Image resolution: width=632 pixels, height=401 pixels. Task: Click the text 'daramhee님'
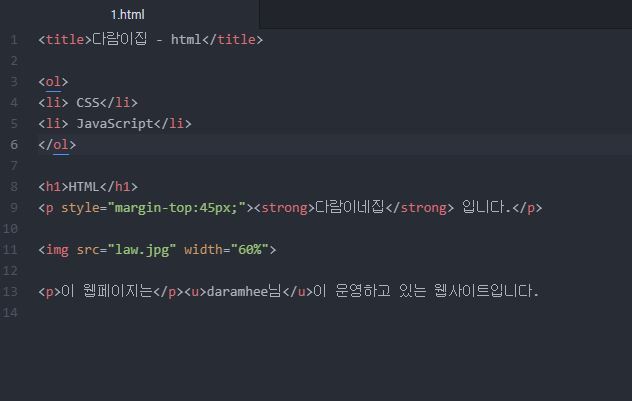[x=244, y=291]
